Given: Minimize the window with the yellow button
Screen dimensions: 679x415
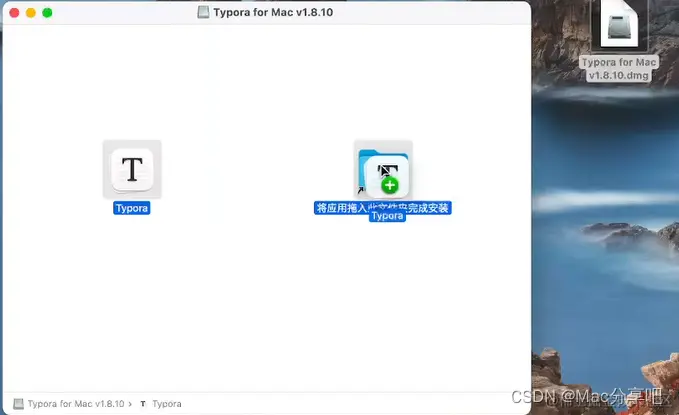Looking at the screenshot, I should coord(31,13).
